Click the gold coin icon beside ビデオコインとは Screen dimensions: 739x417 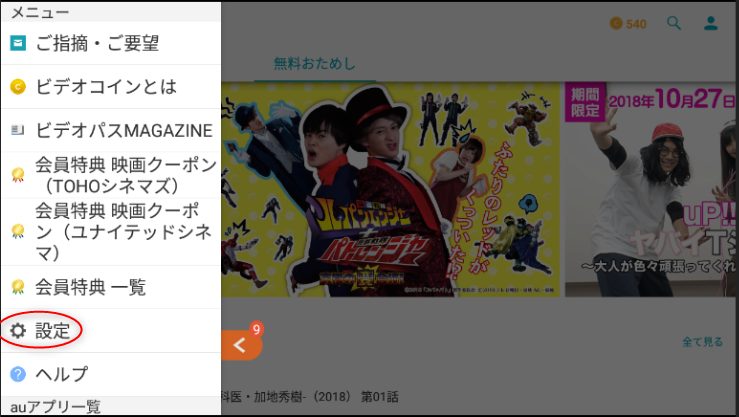click(18, 87)
